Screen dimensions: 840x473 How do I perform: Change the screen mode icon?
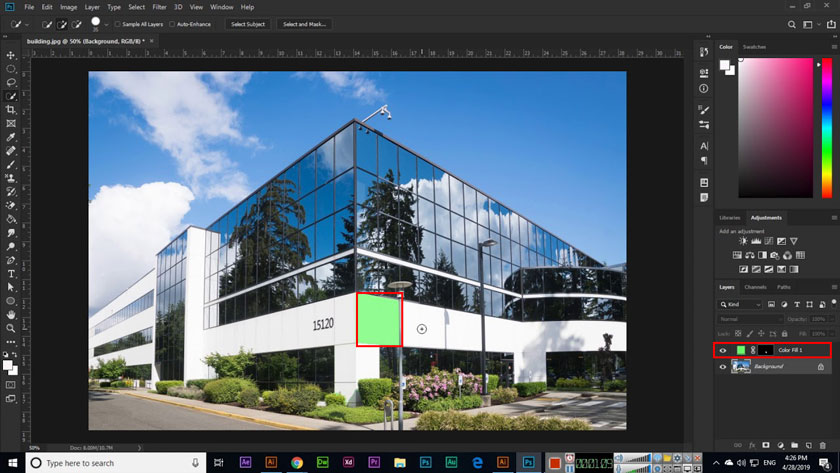[10, 399]
